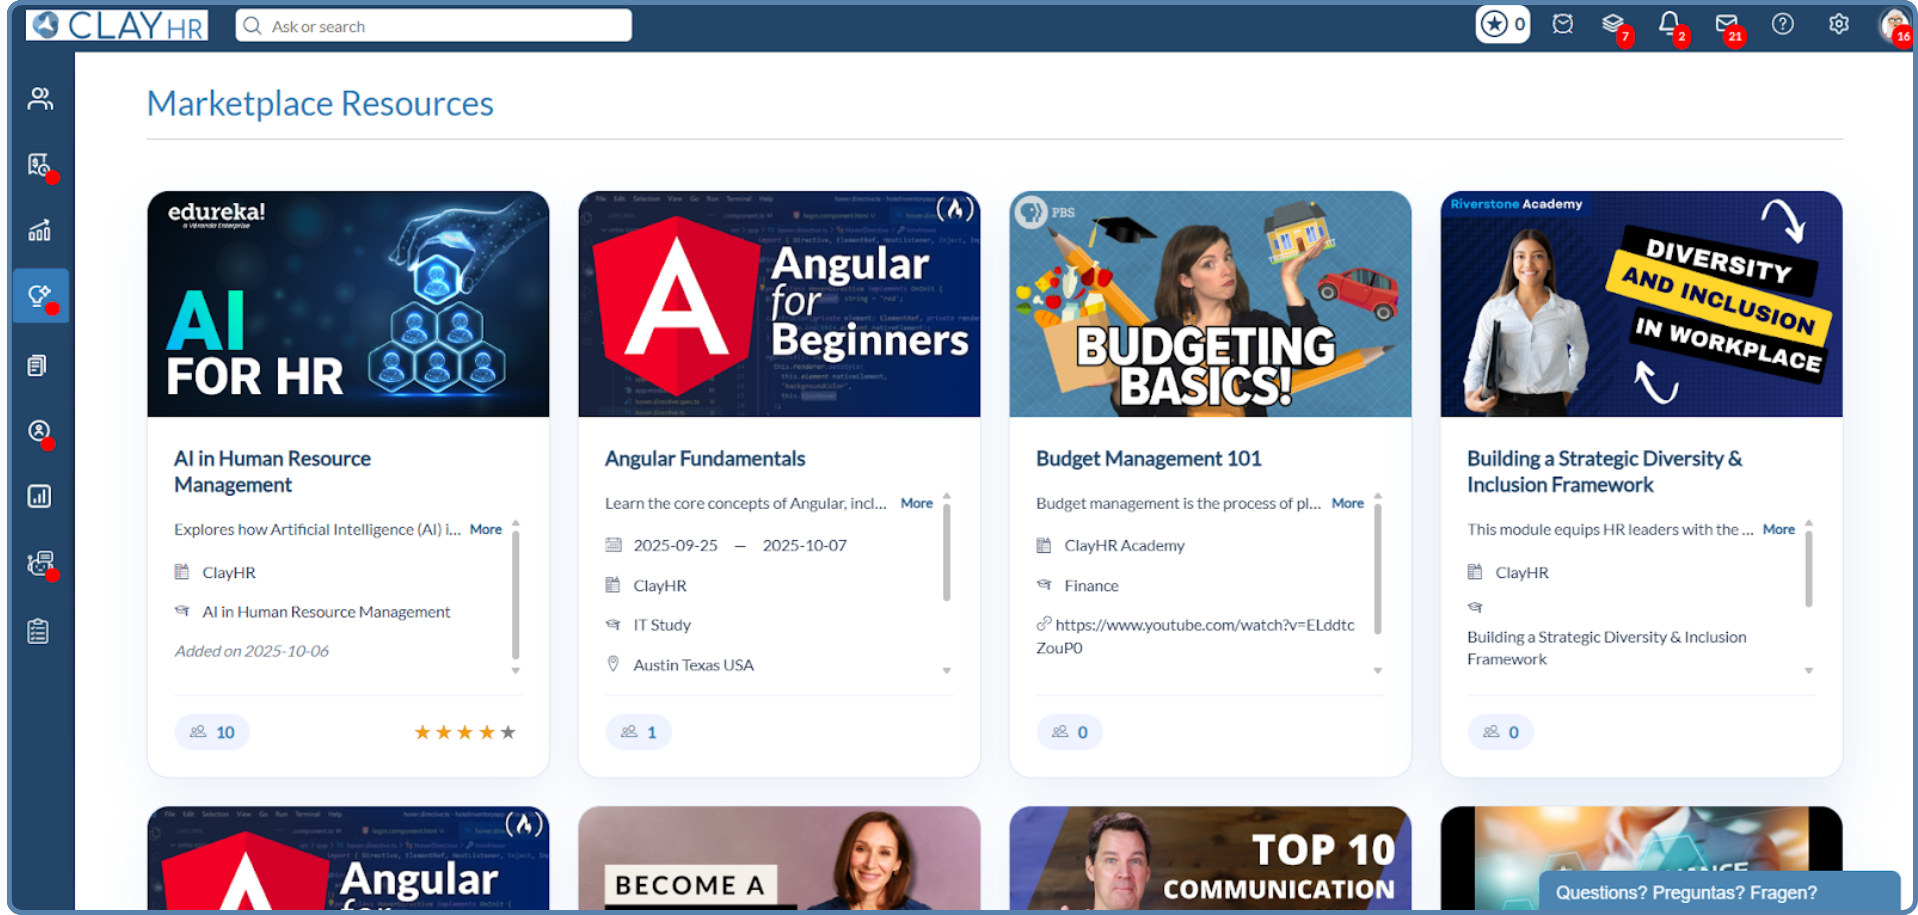Expand the Budget Management 101 card details
This screenshot has width=1918, height=915.
click(1378, 670)
